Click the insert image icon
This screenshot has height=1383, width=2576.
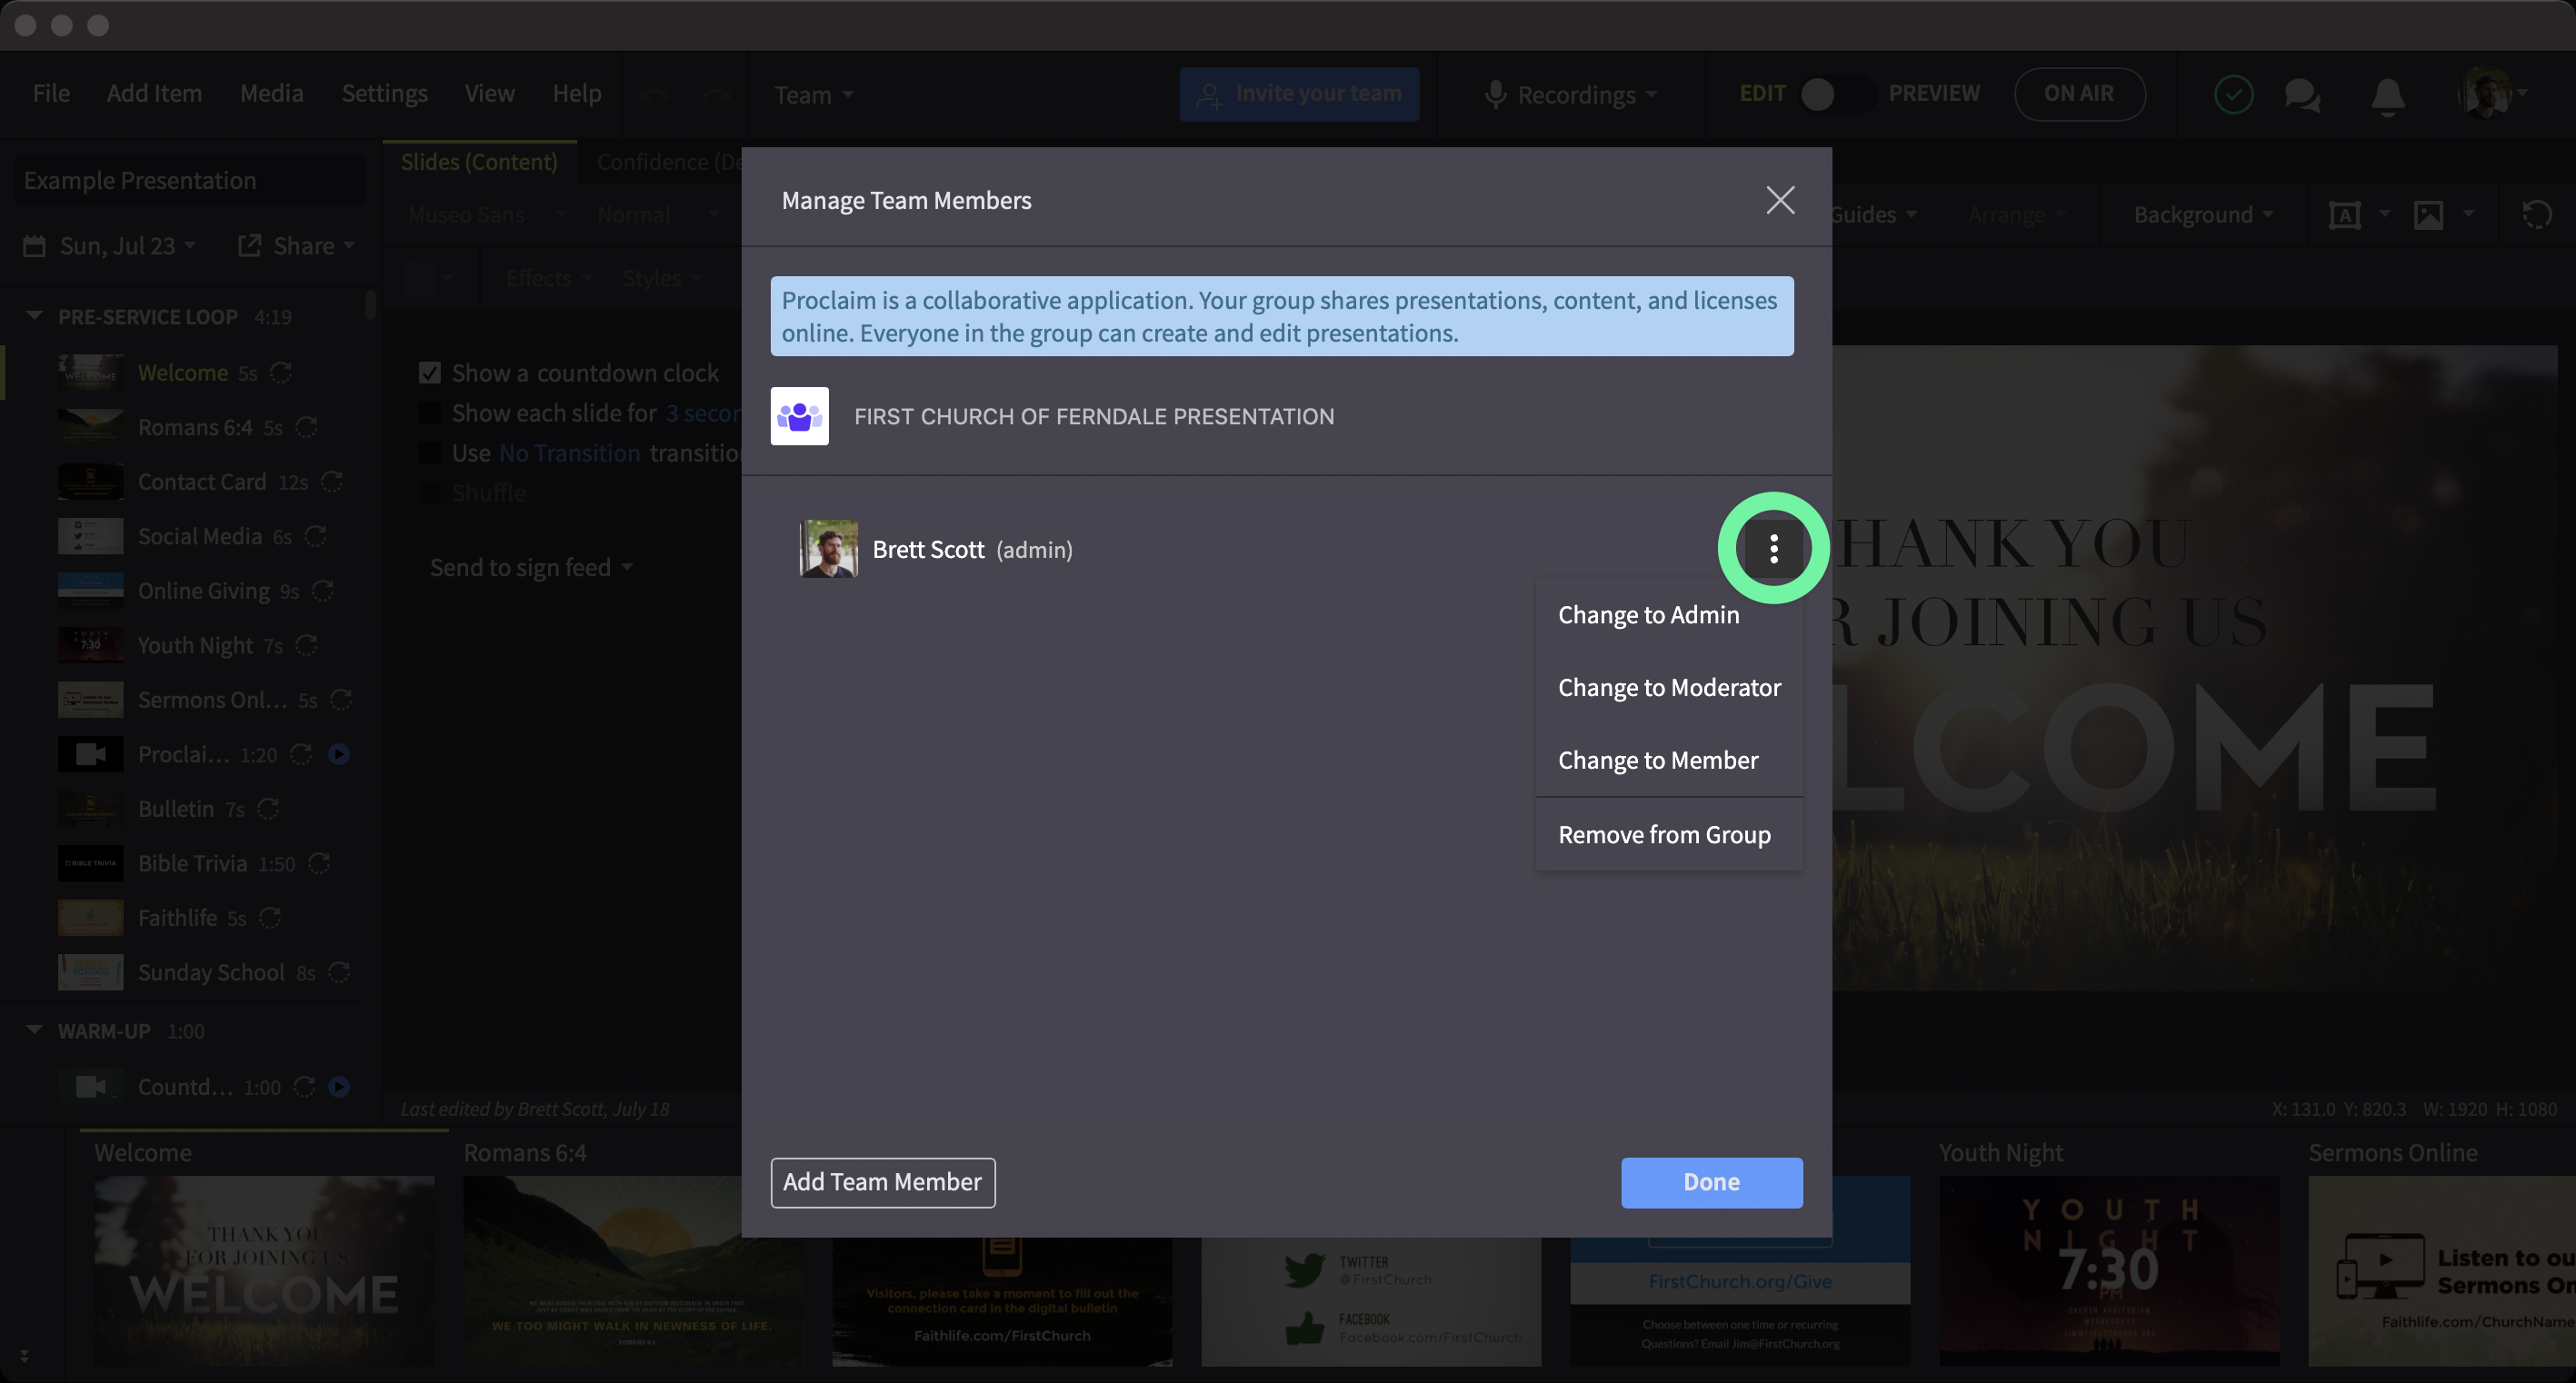tap(2428, 214)
